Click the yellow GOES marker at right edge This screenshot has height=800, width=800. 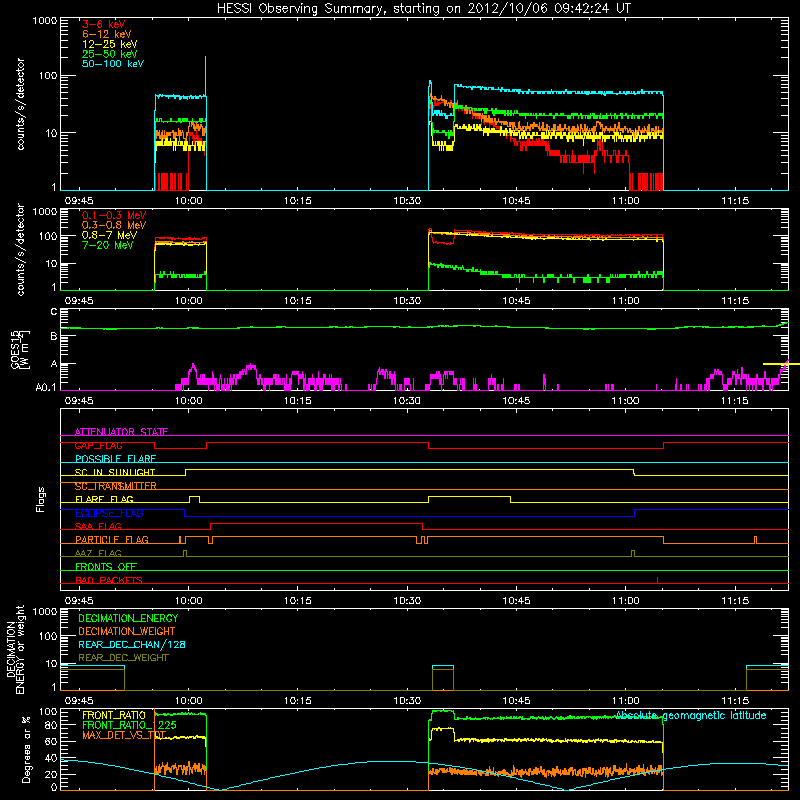tap(781, 364)
